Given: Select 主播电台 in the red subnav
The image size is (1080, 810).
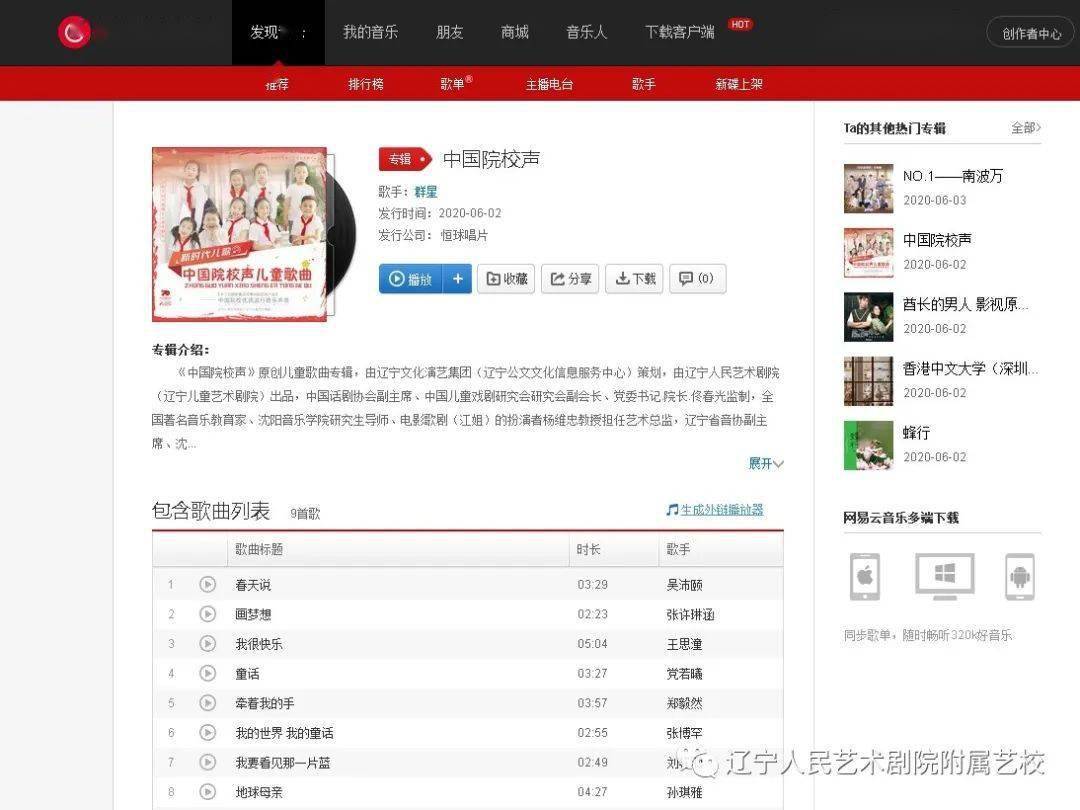Looking at the screenshot, I should 549,84.
